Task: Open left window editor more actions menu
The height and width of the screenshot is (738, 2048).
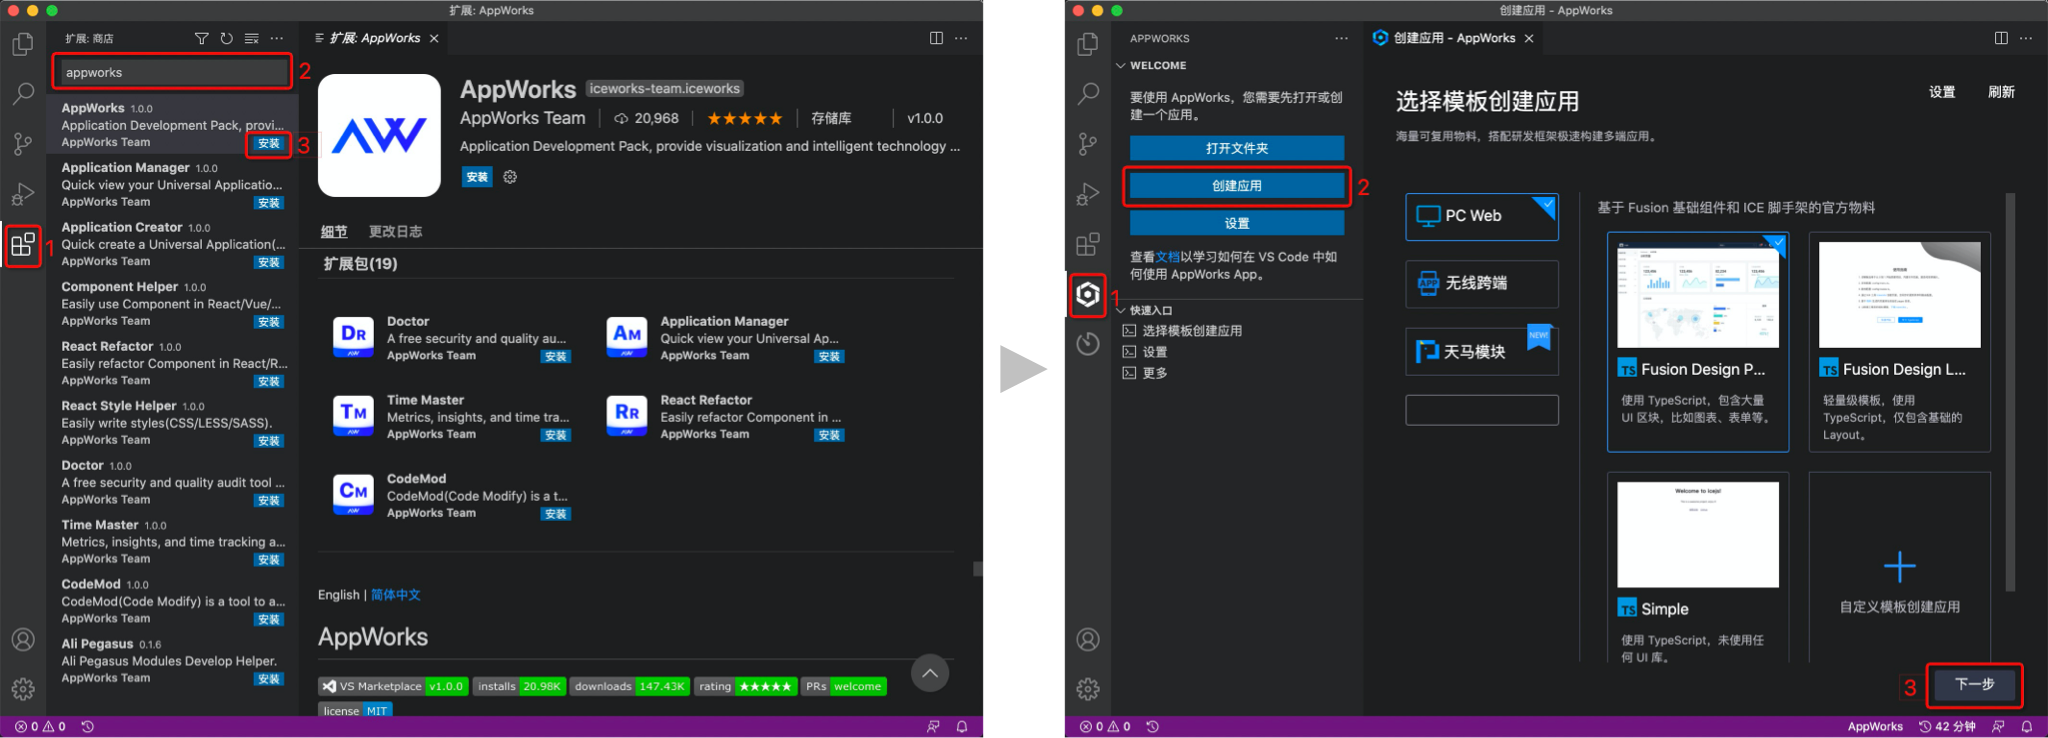Action: coord(961,38)
